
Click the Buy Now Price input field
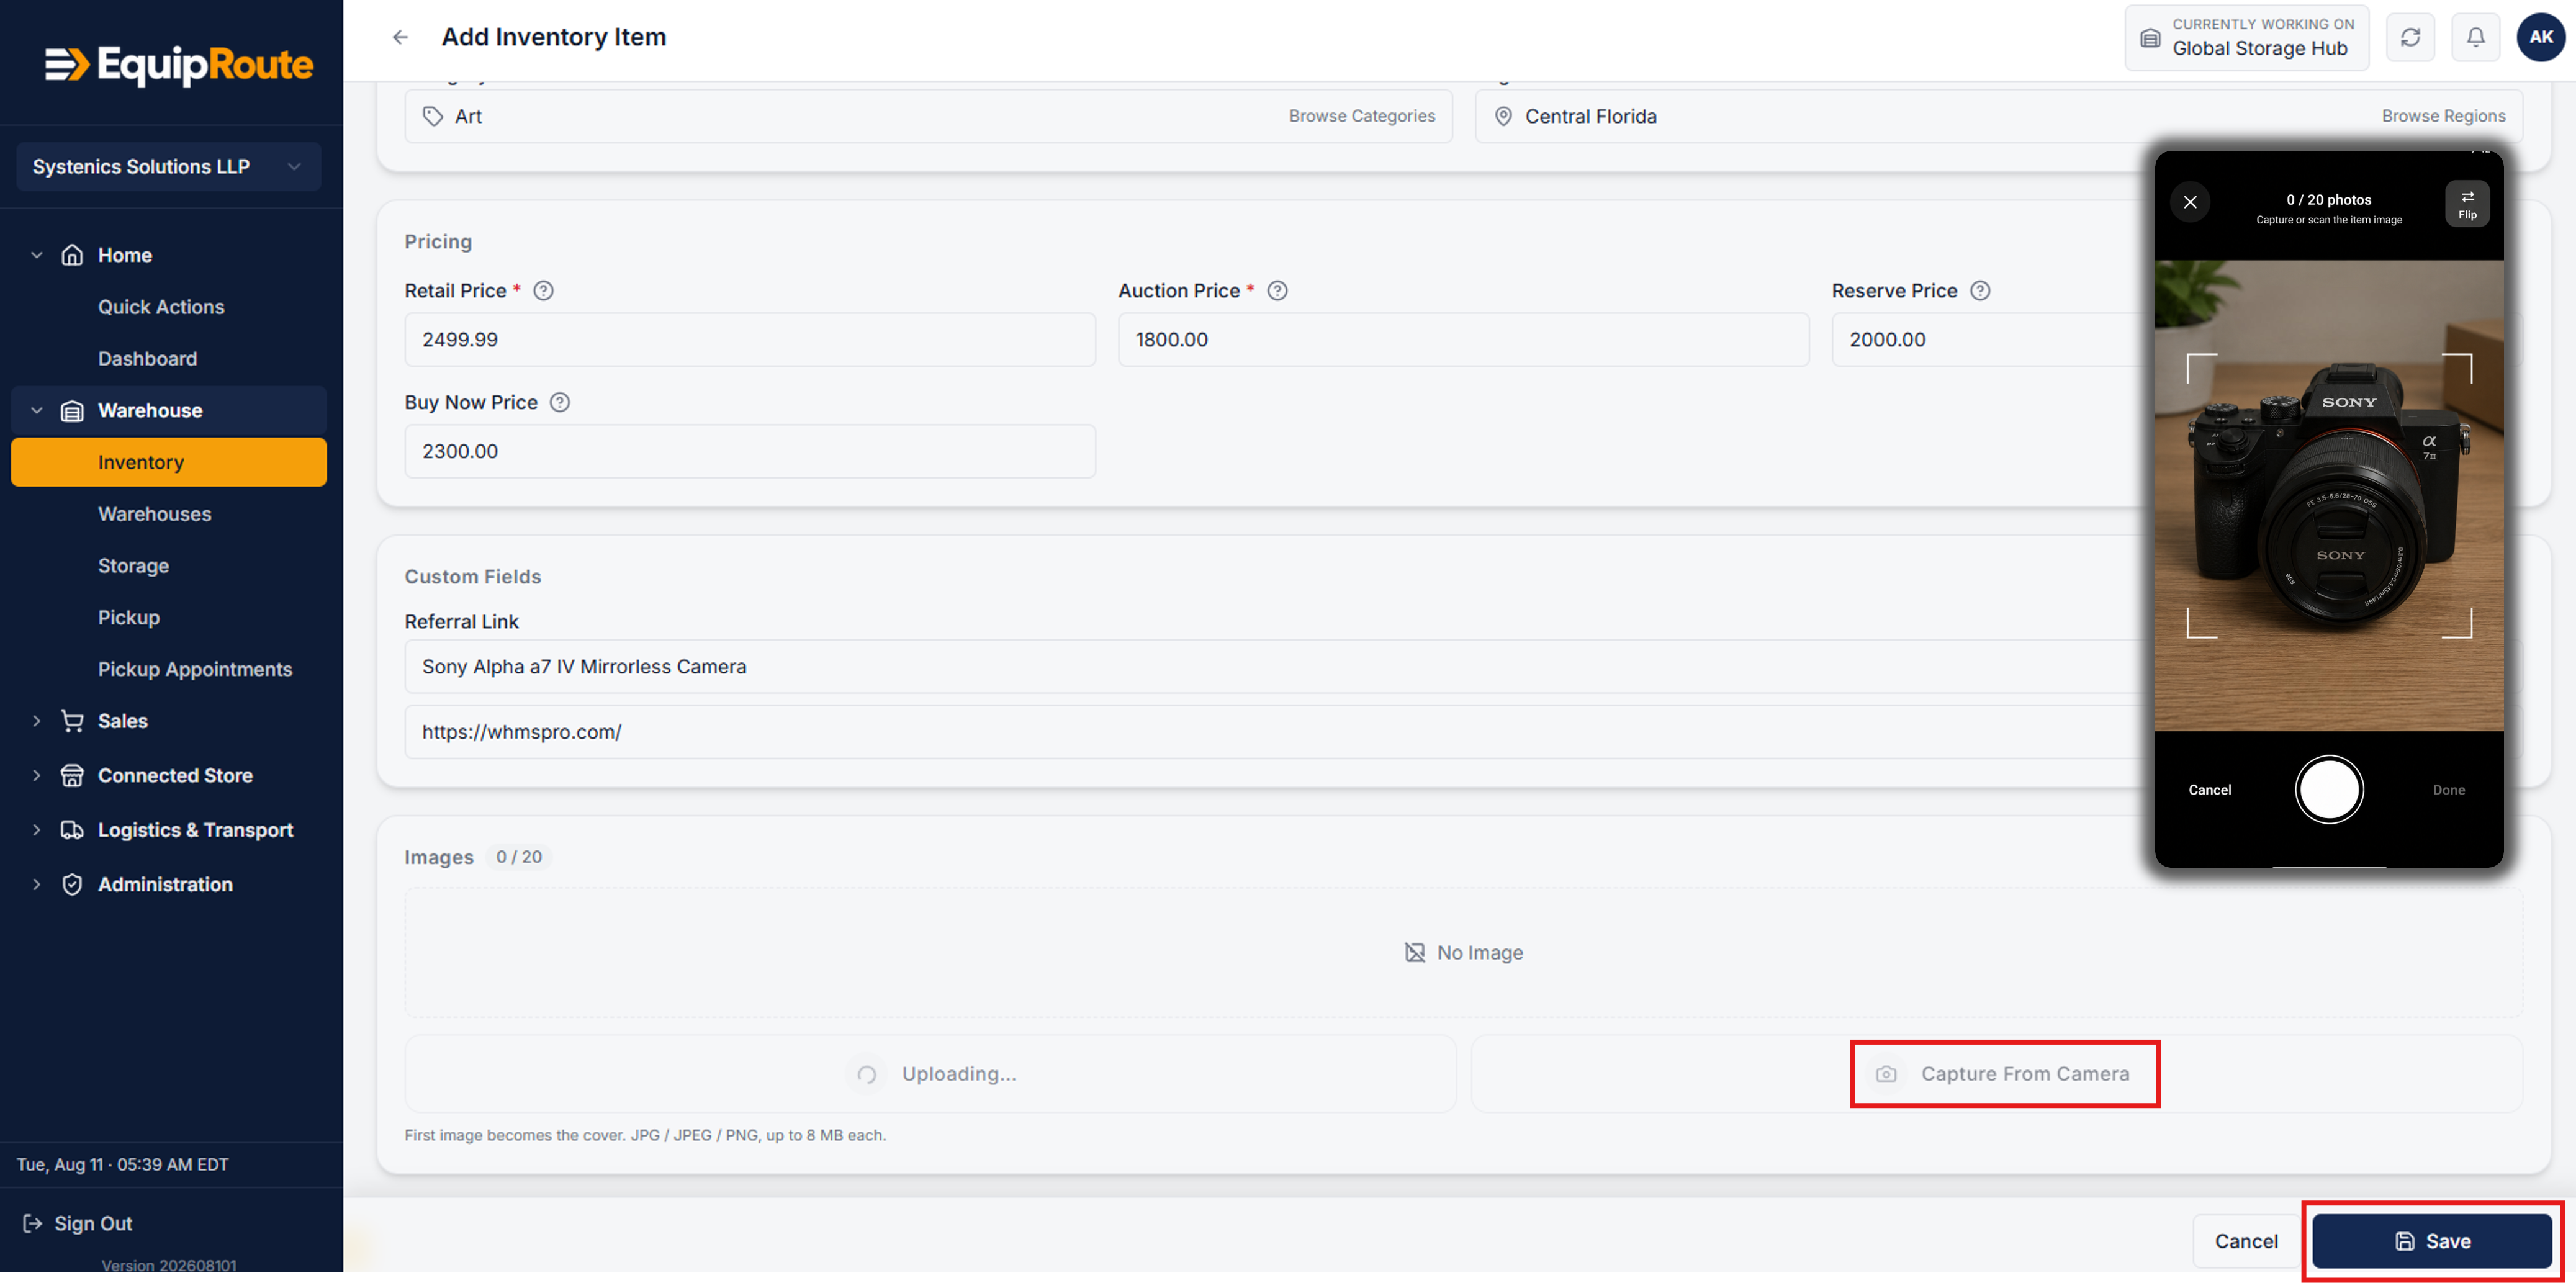pyautogui.click(x=750, y=451)
